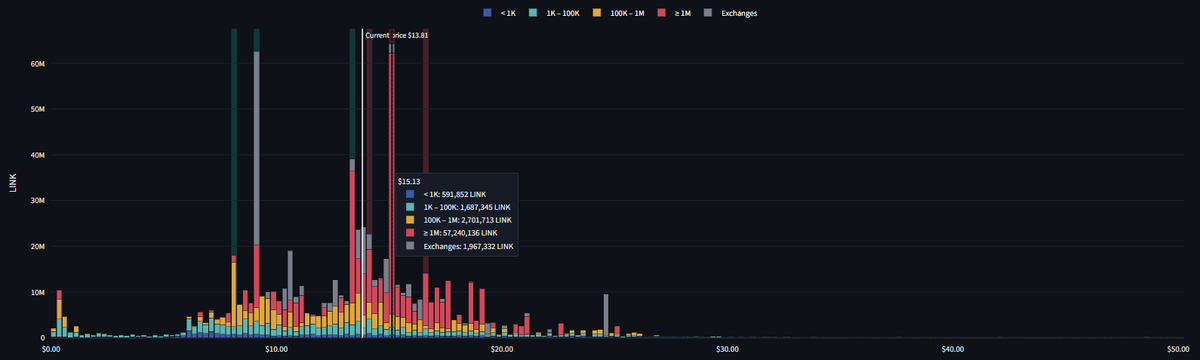Image resolution: width=1200 pixels, height=360 pixels.
Task: Click the '$30.00' x-axis label
Action: point(727,349)
